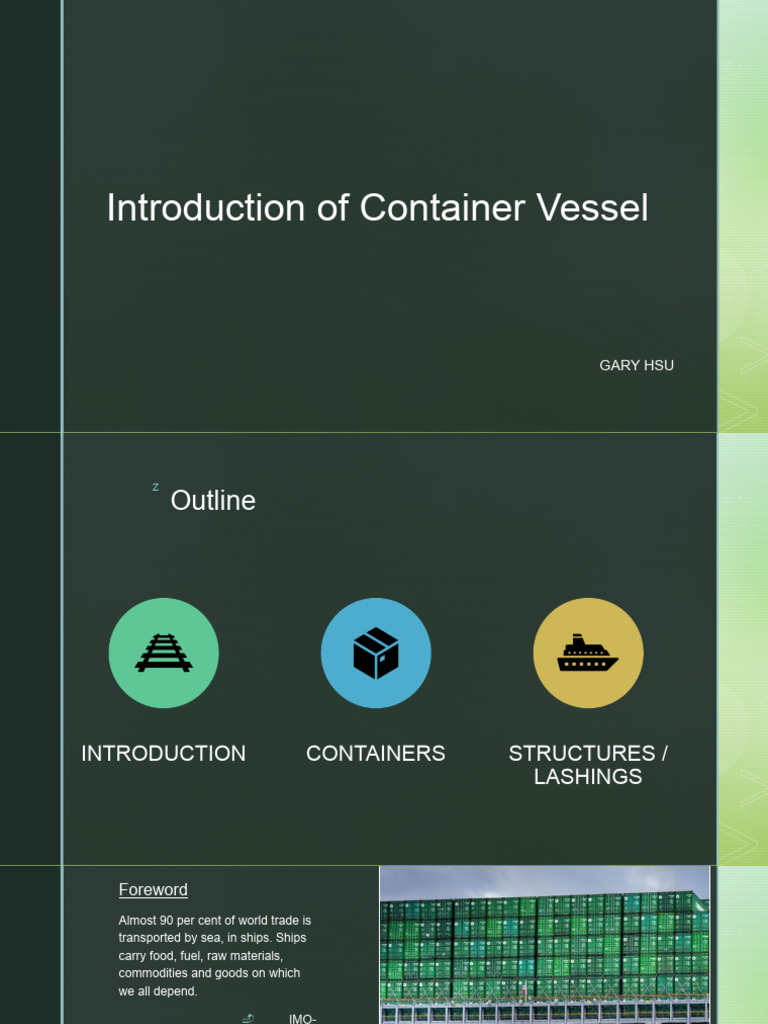Click the small icon beside IMO text
This screenshot has height=1024, width=768.
(x=248, y=1018)
